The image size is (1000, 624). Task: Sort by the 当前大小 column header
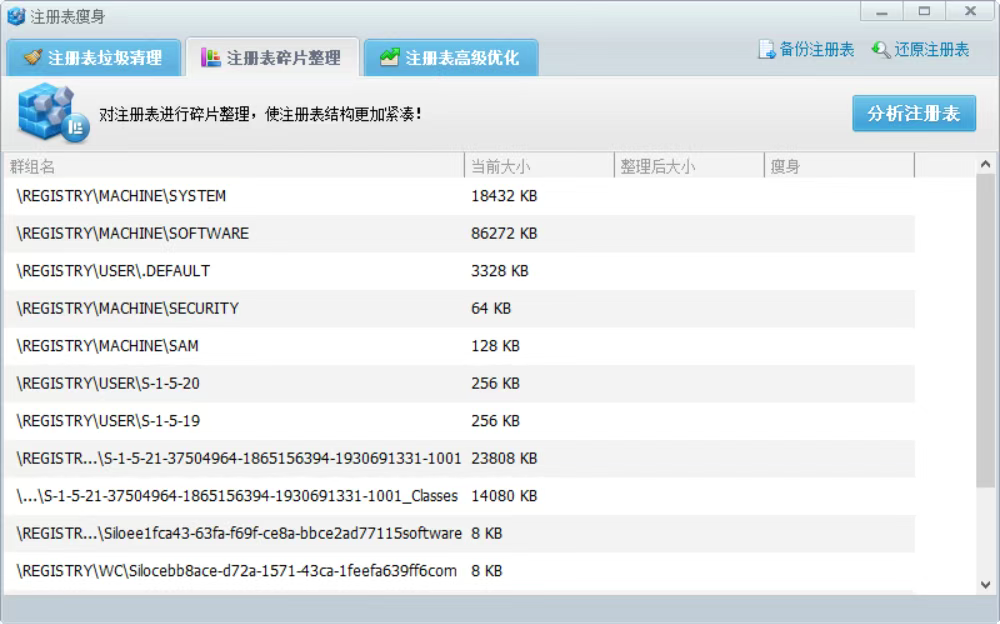point(538,166)
